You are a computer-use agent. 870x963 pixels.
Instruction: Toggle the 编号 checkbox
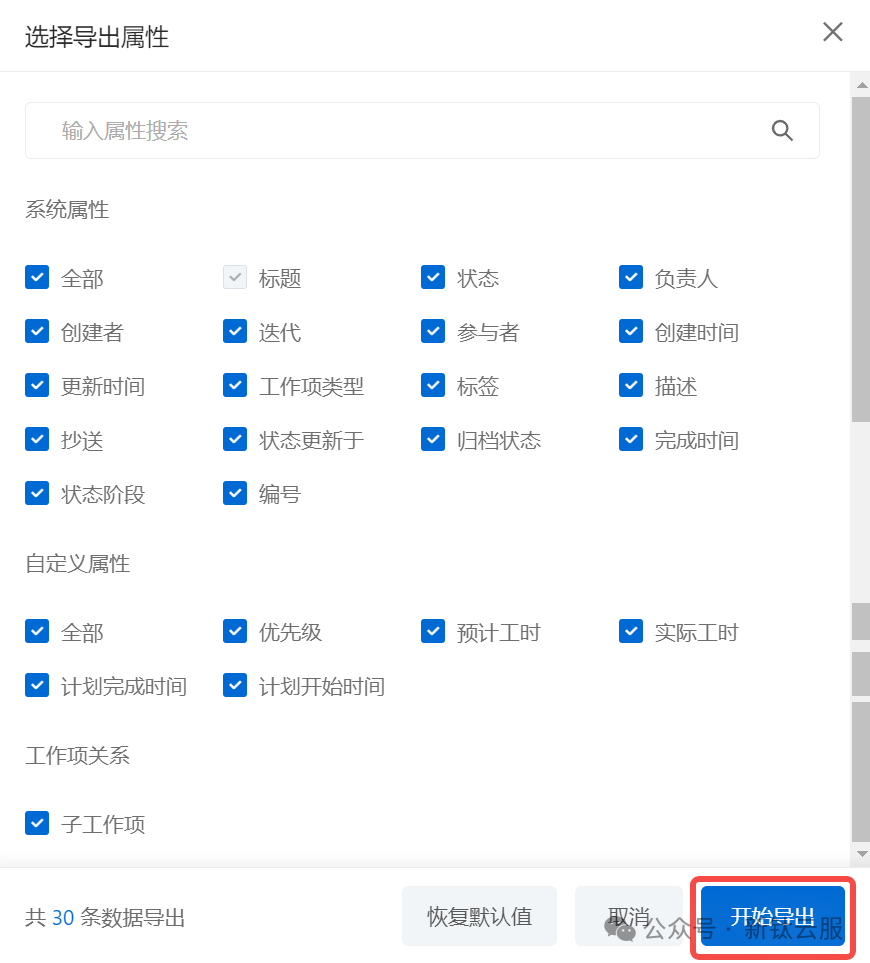(x=235, y=493)
